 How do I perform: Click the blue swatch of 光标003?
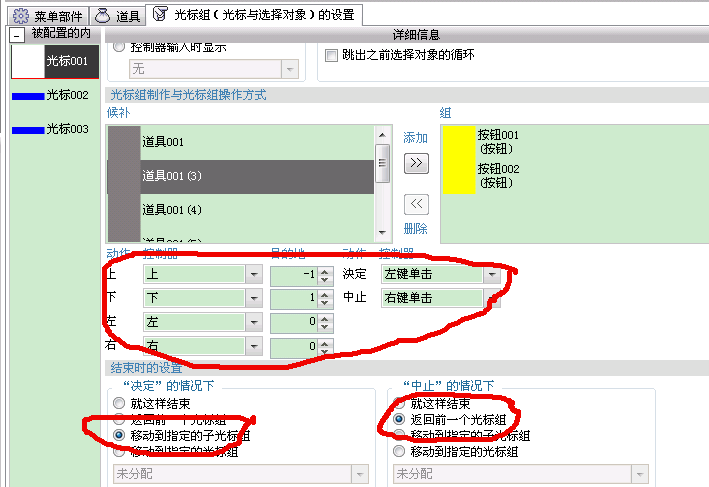click(x=28, y=130)
